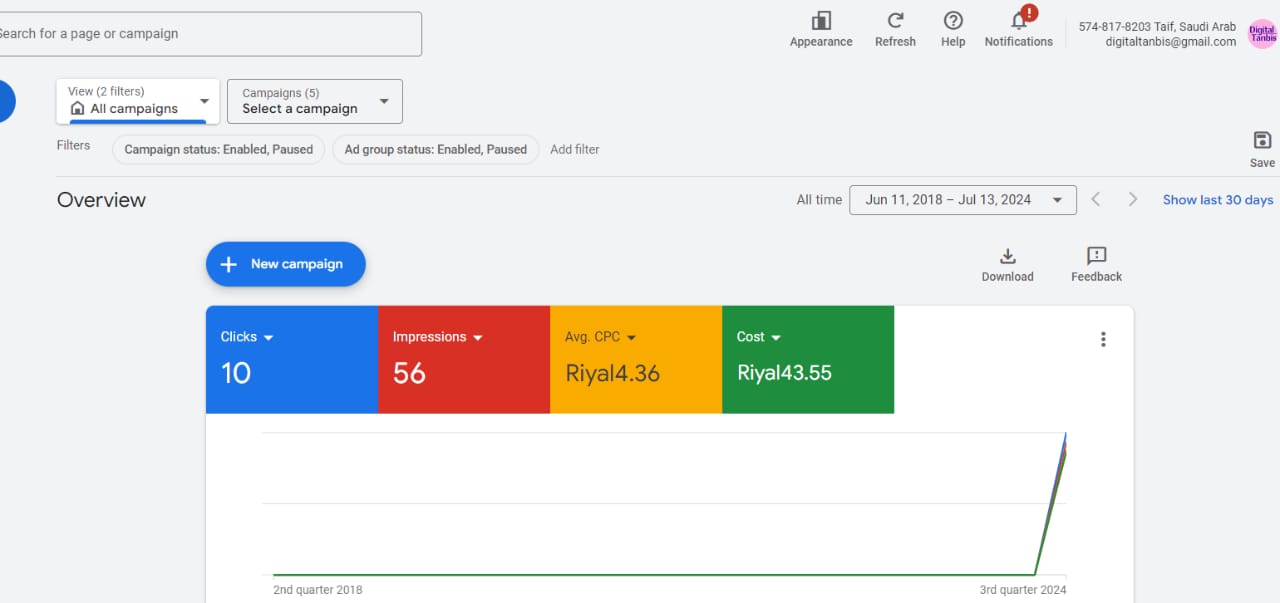Open the scorecard three-dot menu
This screenshot has width=1280, height=603.
click(x=1103, y=339)
